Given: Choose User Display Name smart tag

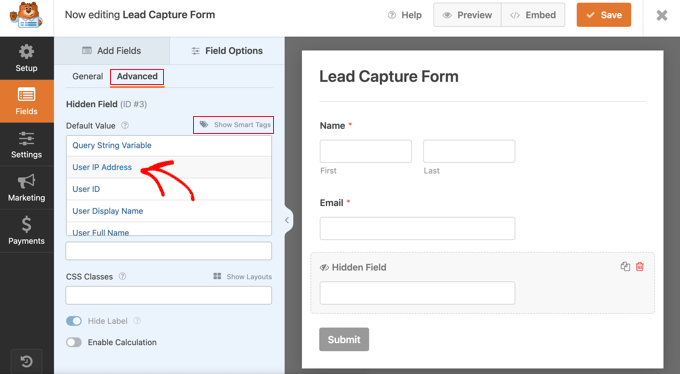Looking at the screenshot, I should pyautogui.click(x=169, y=211).
